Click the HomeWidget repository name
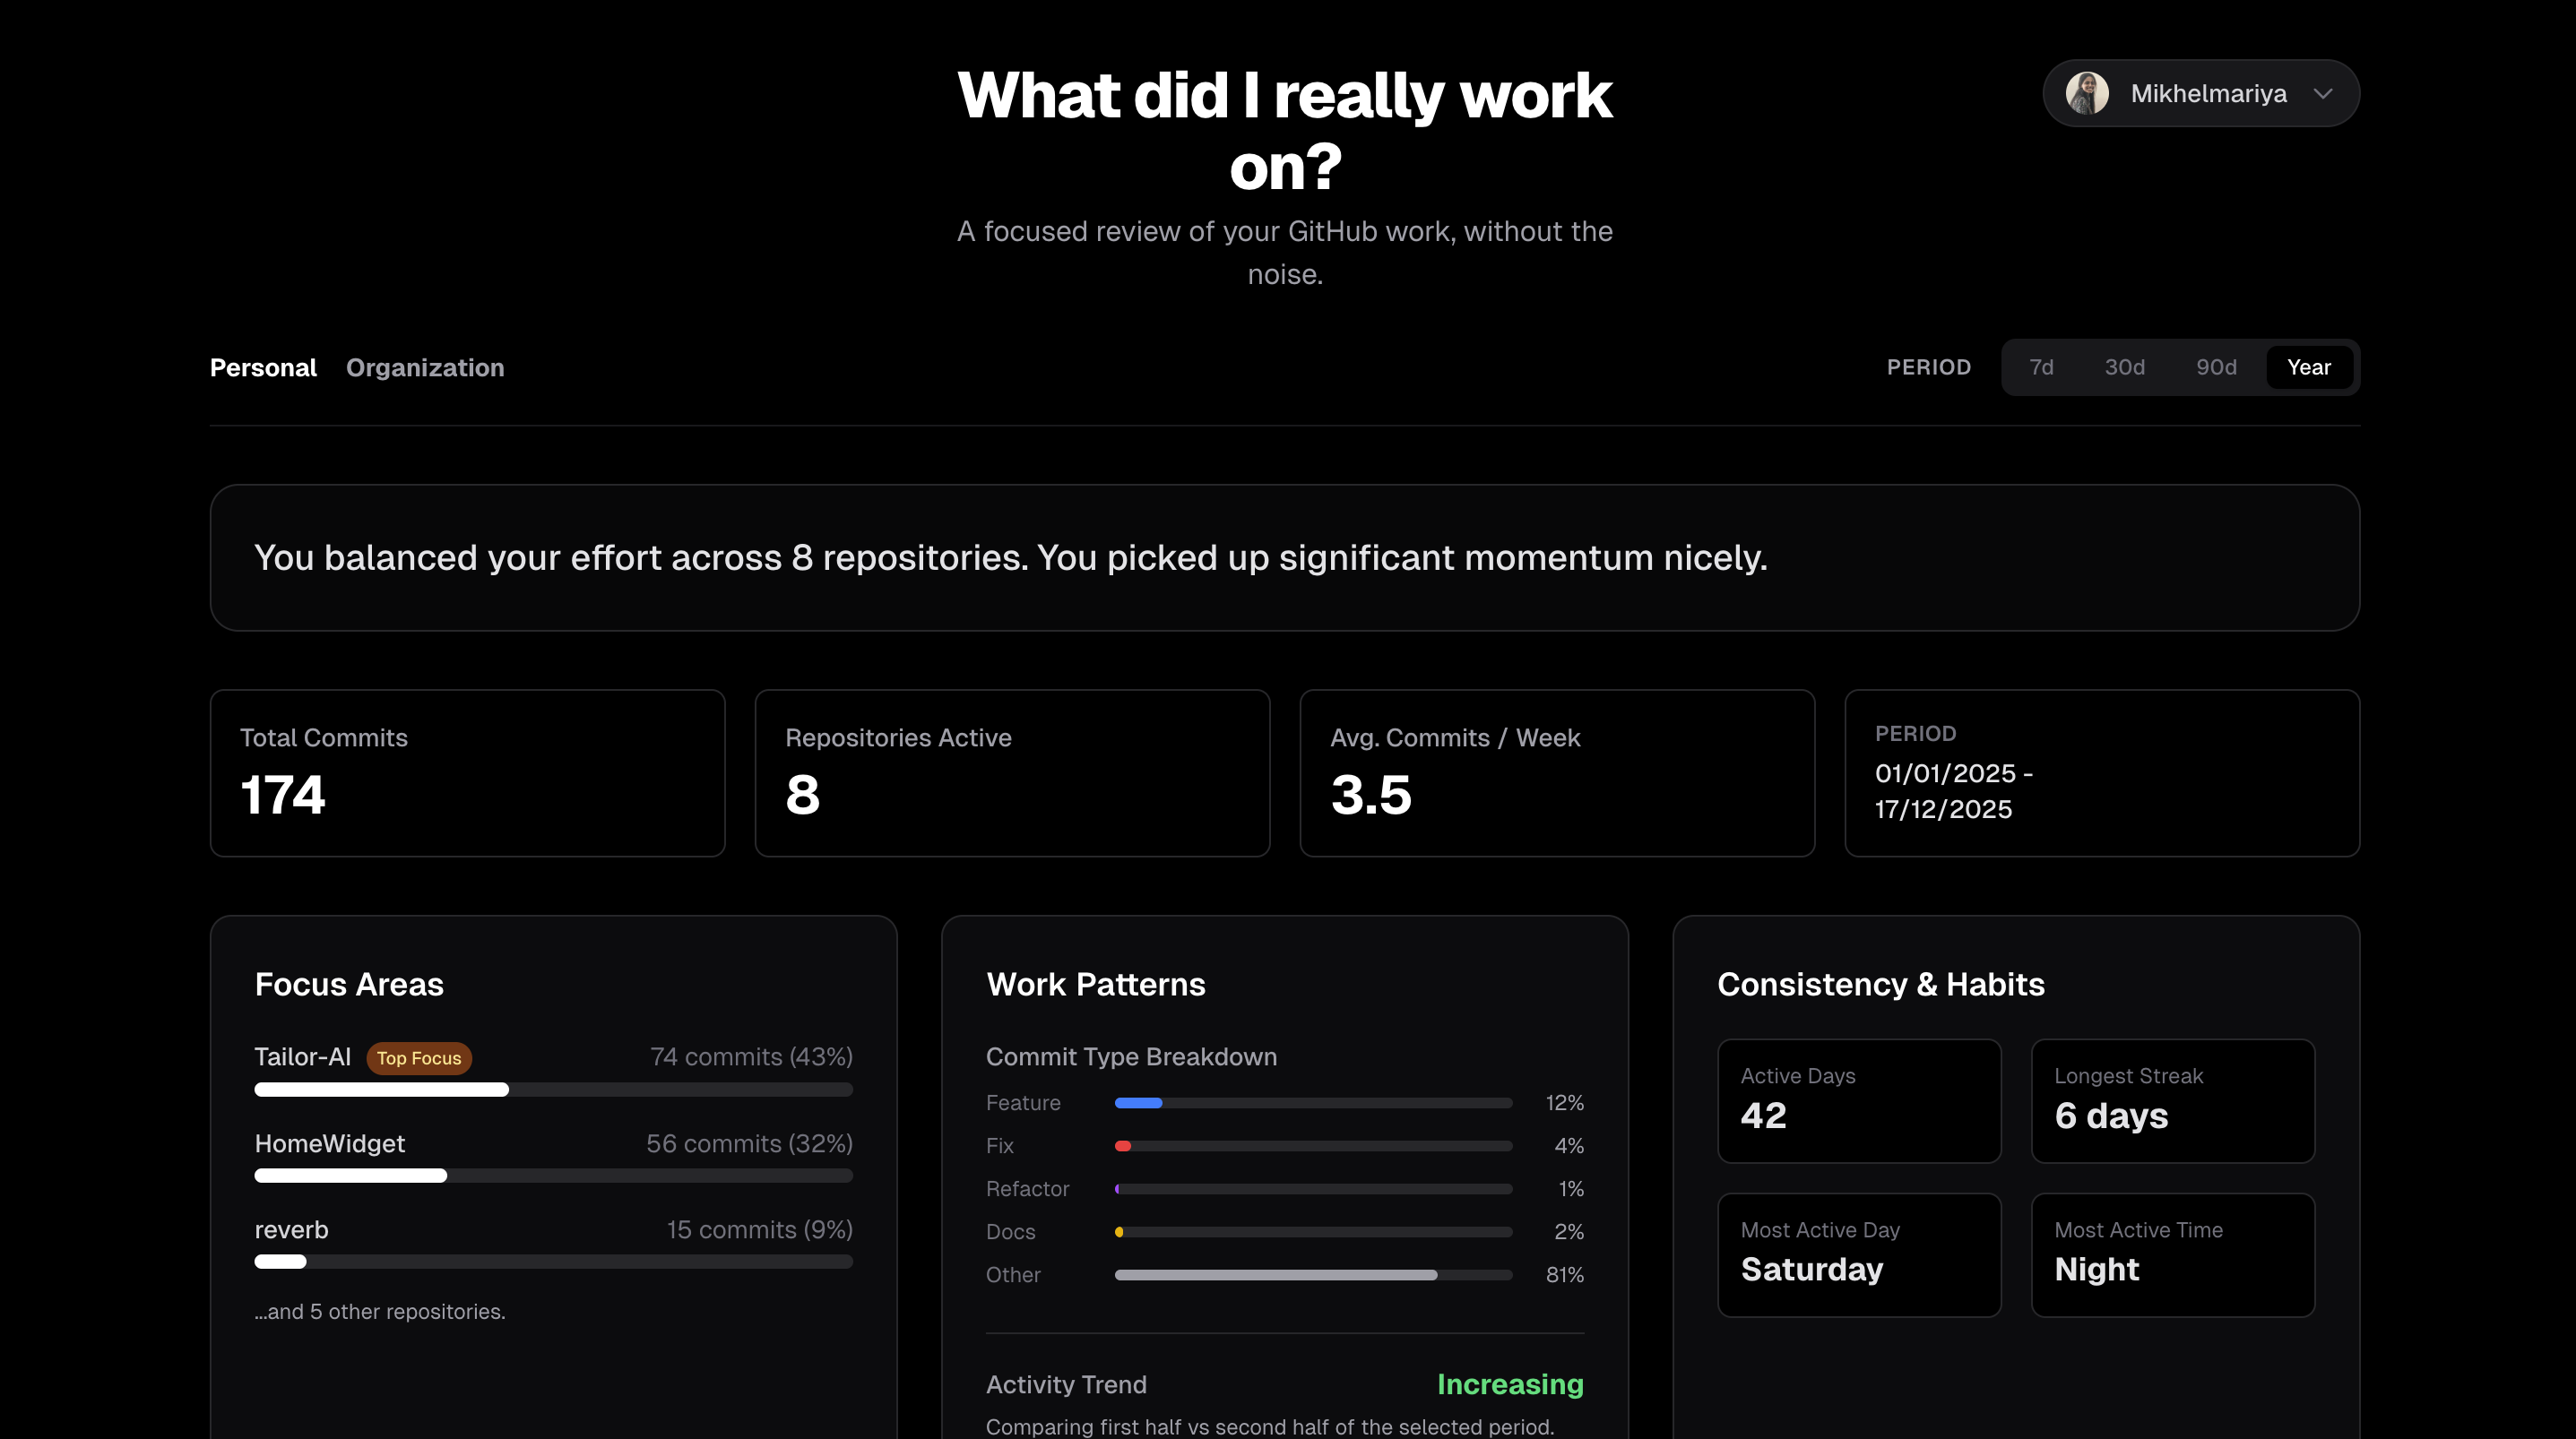 [x=329, y=1143]
